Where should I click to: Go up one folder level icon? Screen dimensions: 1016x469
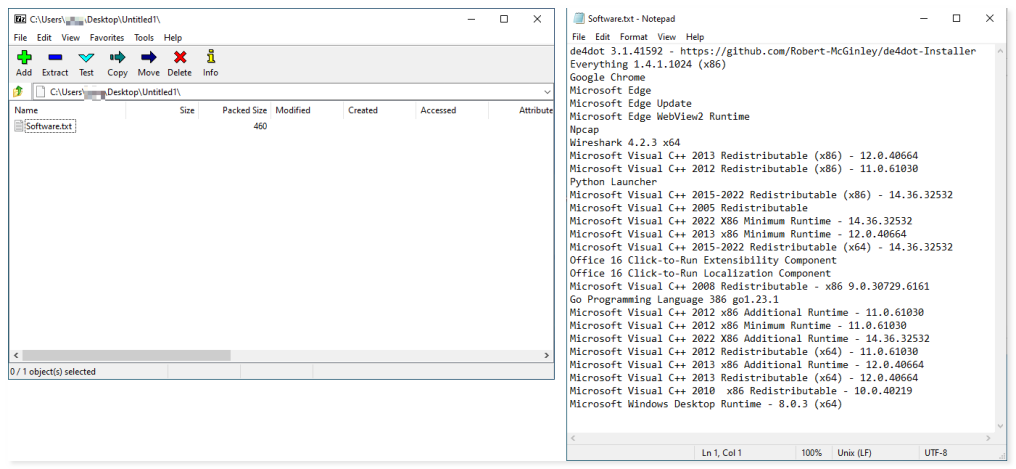(18, 91)
